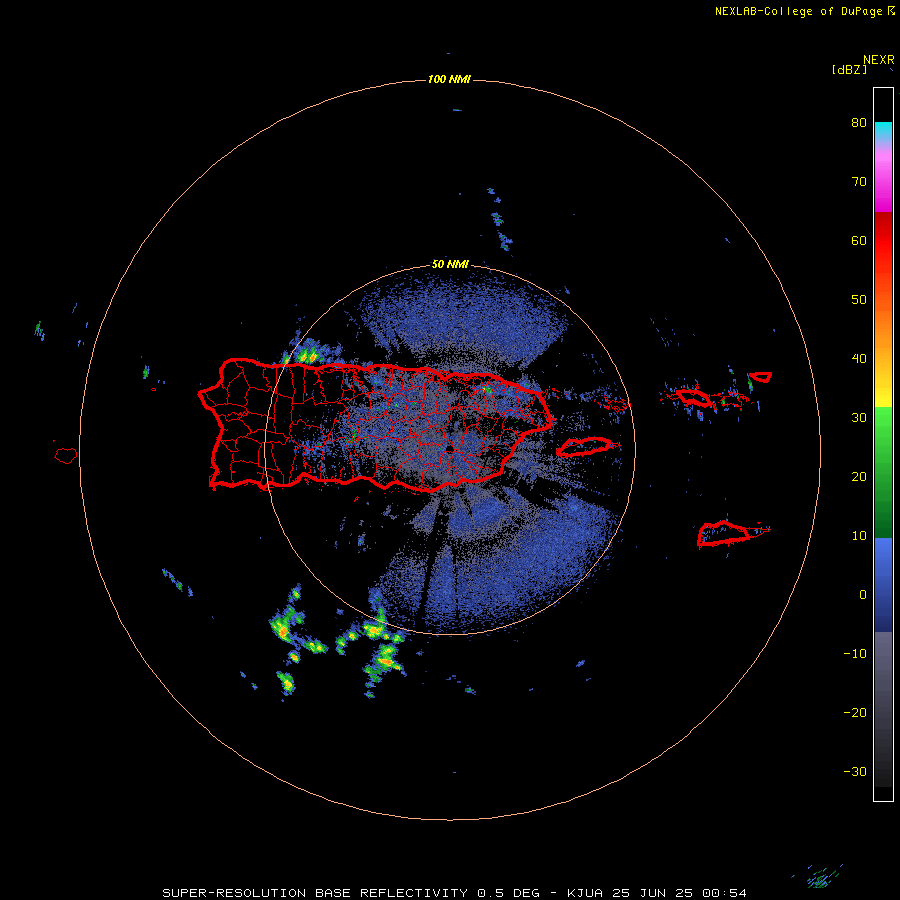Click the 30 value on the dBZ scale
900x900 pixels.
(859, 418)
